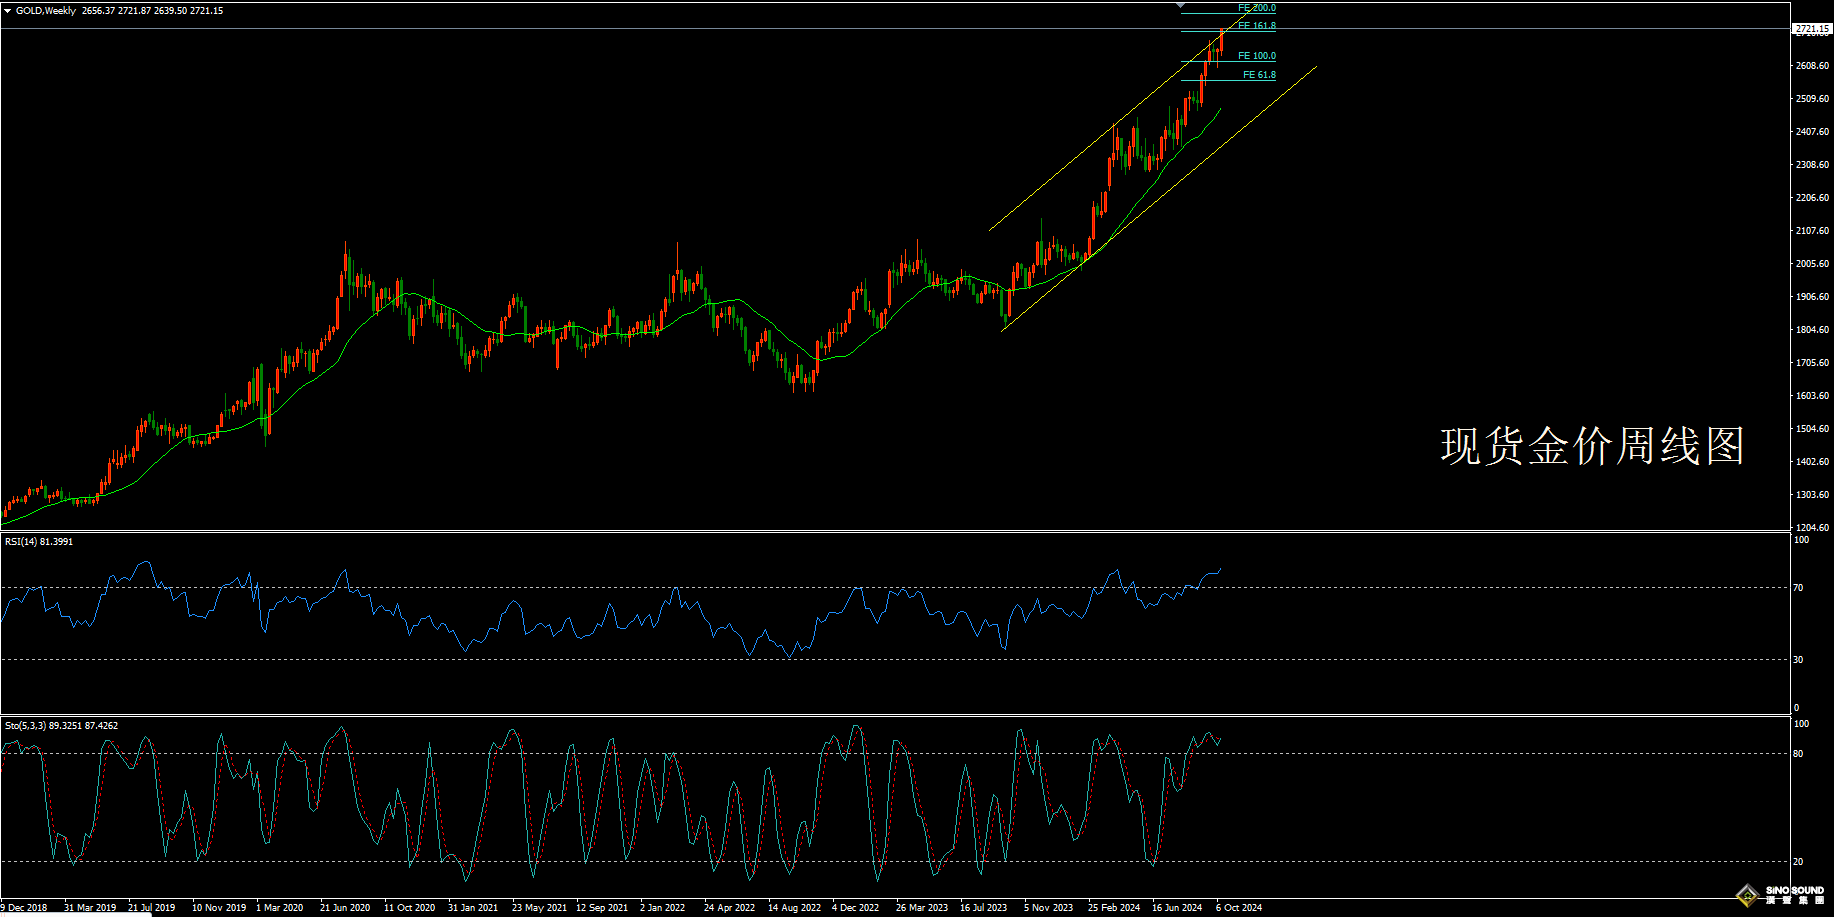Screen dimensions: 1834x917
Task: Click the 4 Dec 2022 date on time axis
Action: point(855,908)
